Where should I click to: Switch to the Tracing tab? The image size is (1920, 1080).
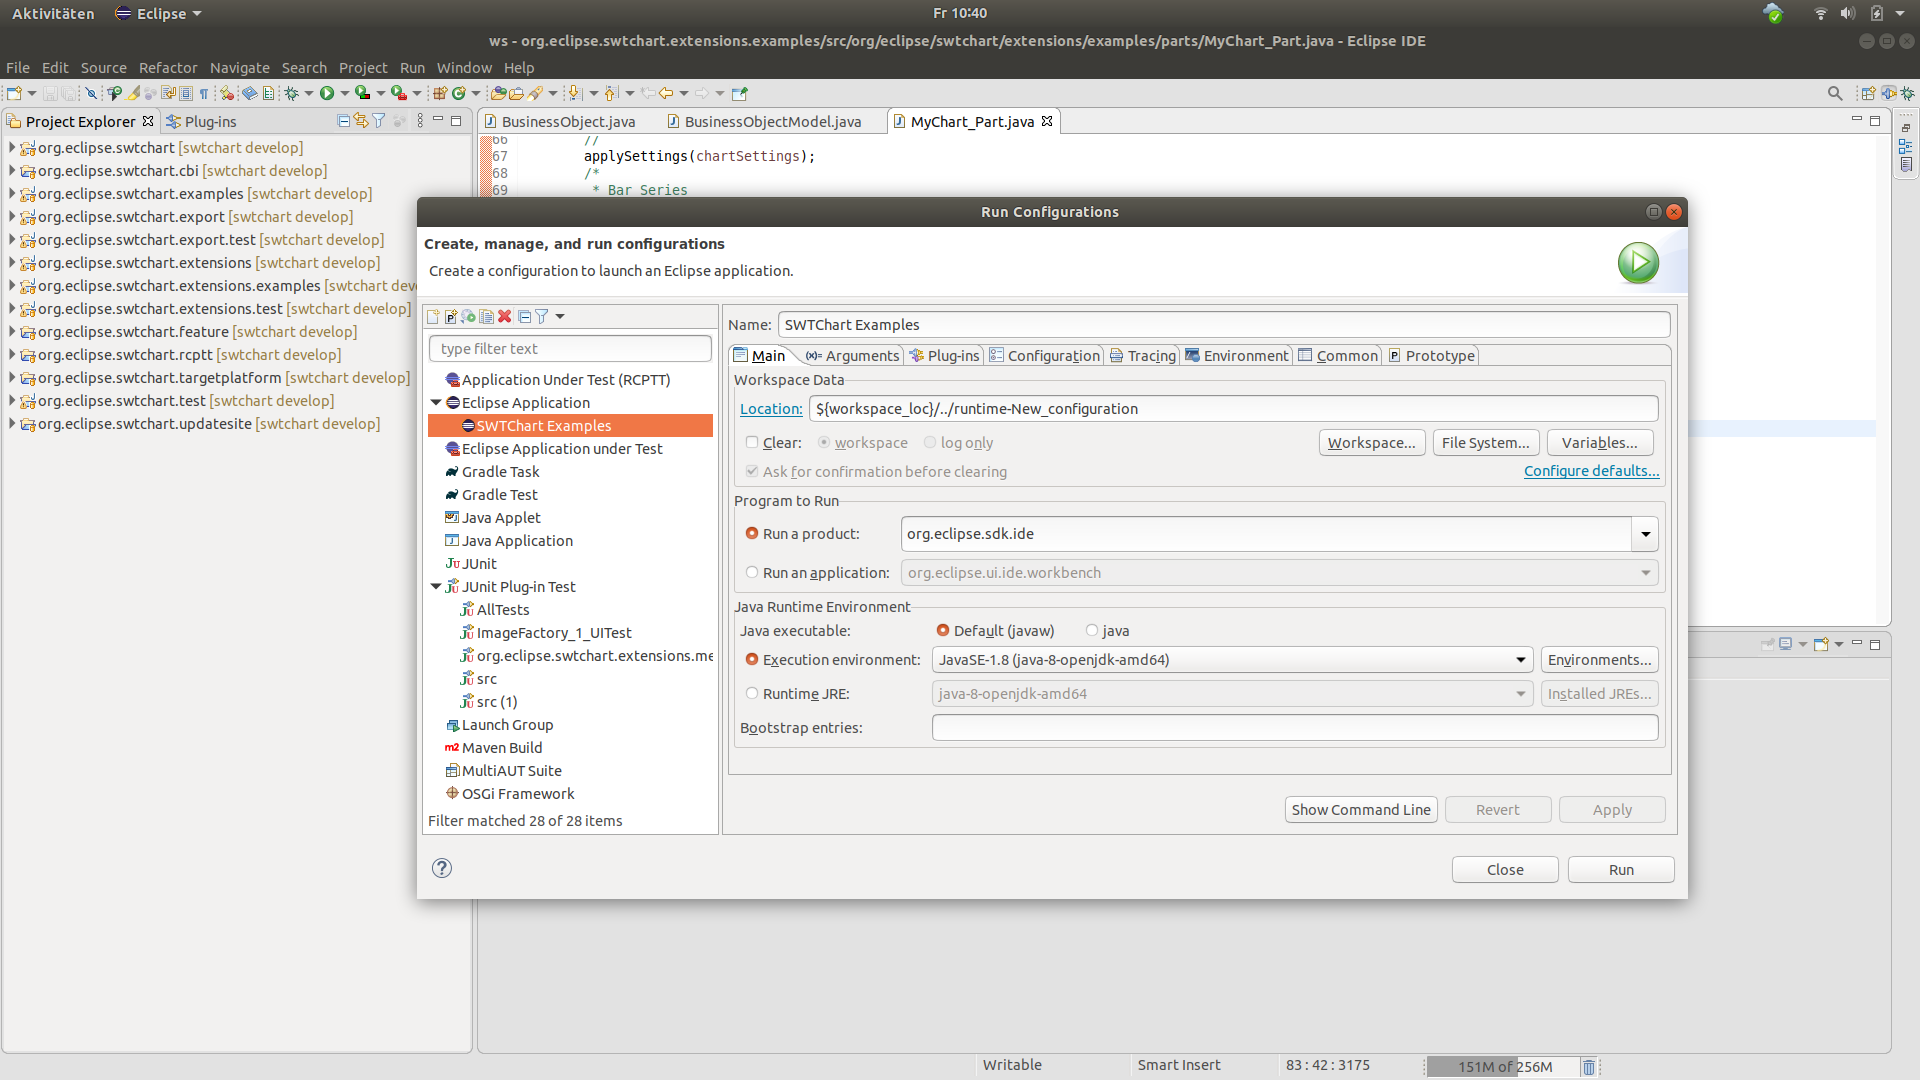point(1142,355)
